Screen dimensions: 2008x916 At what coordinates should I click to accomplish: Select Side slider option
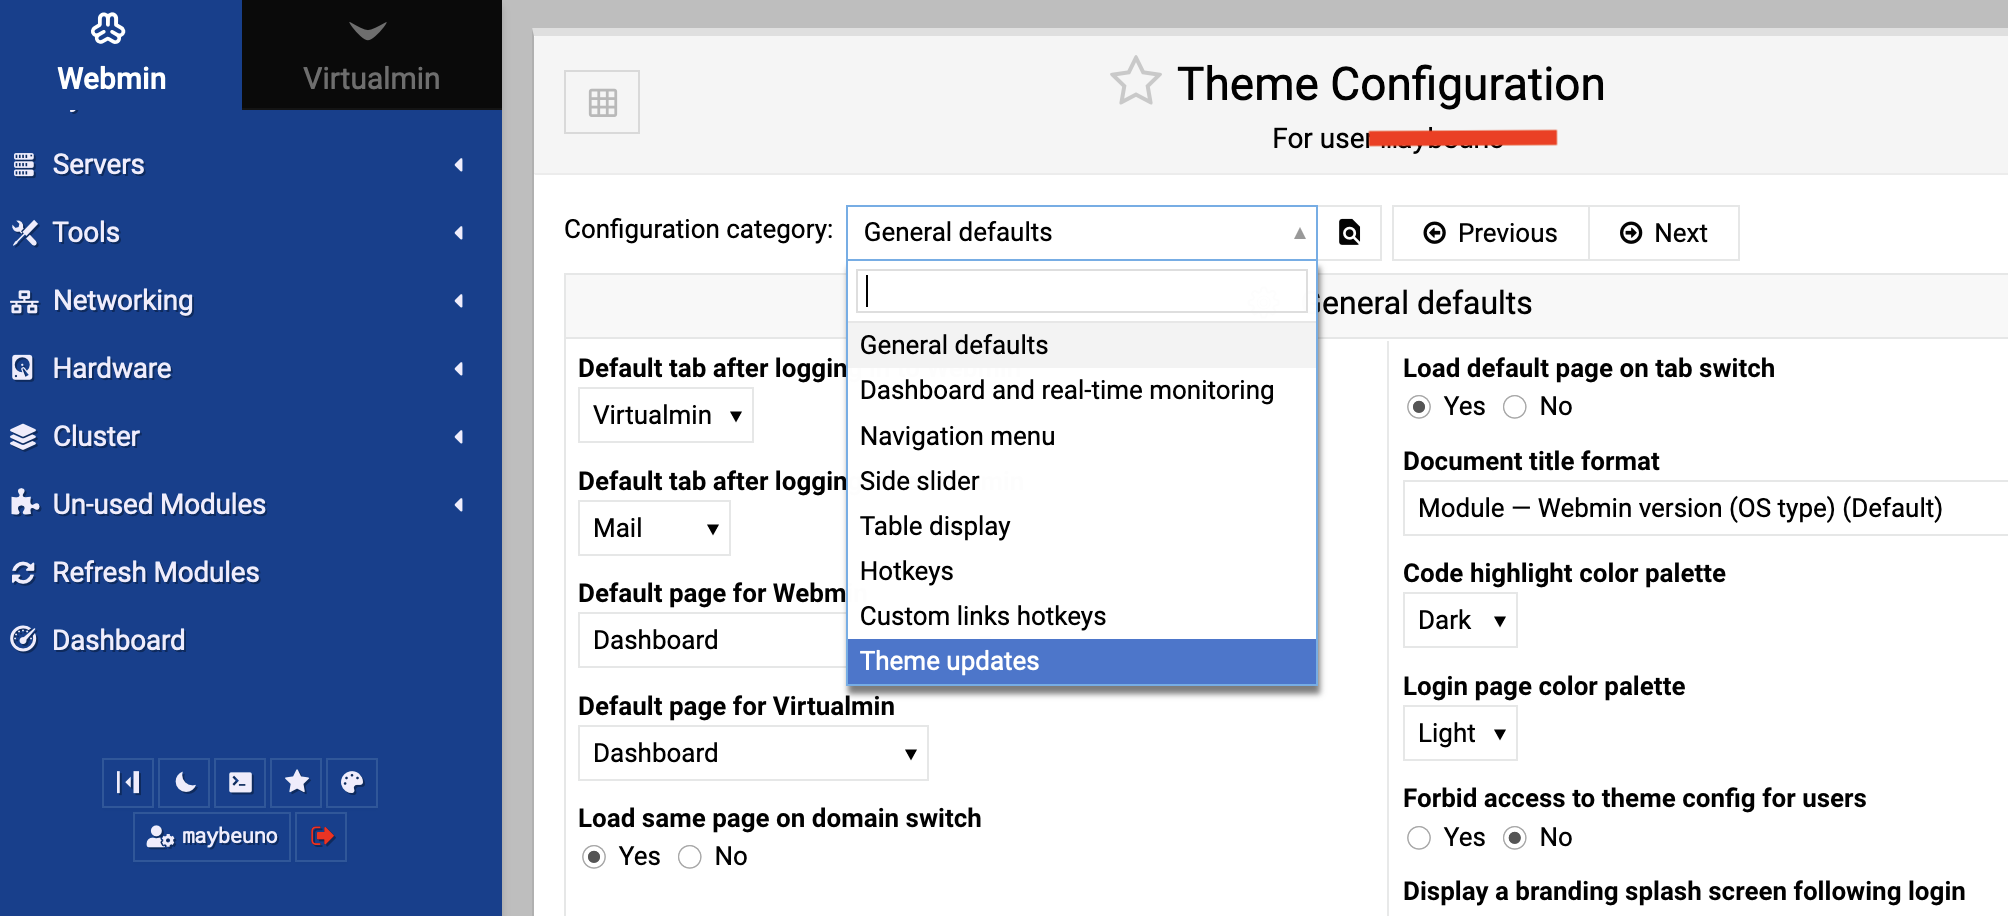click(1082, 481)
